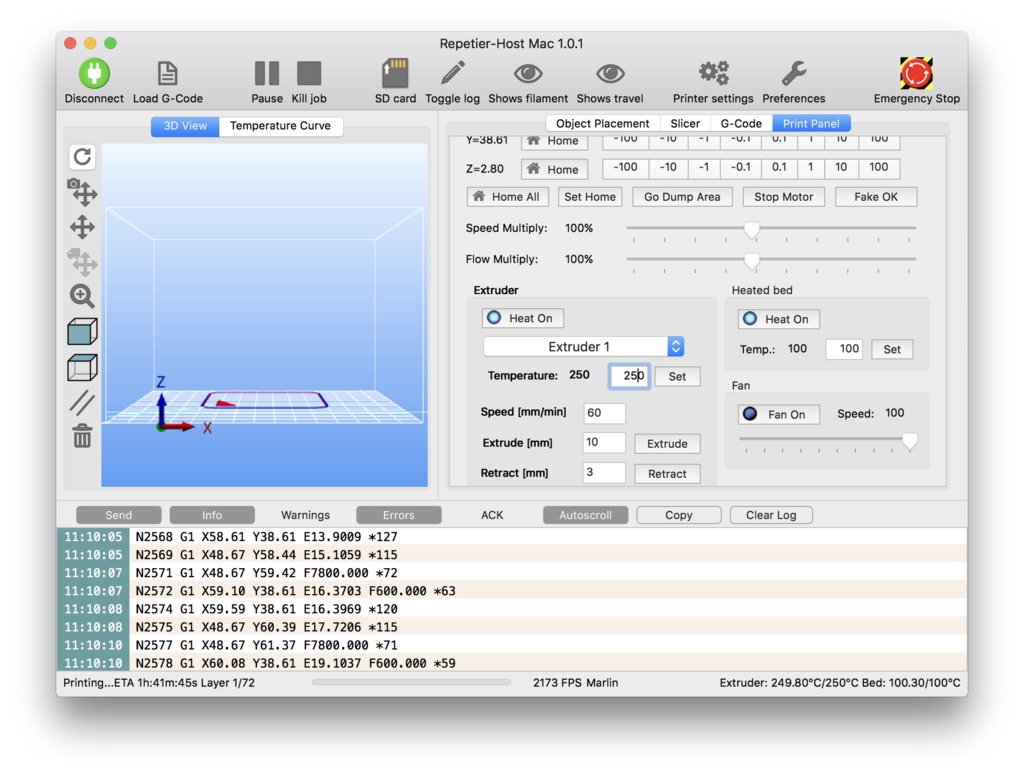
Task: Switch to 3D View tab
Action: 185,126
